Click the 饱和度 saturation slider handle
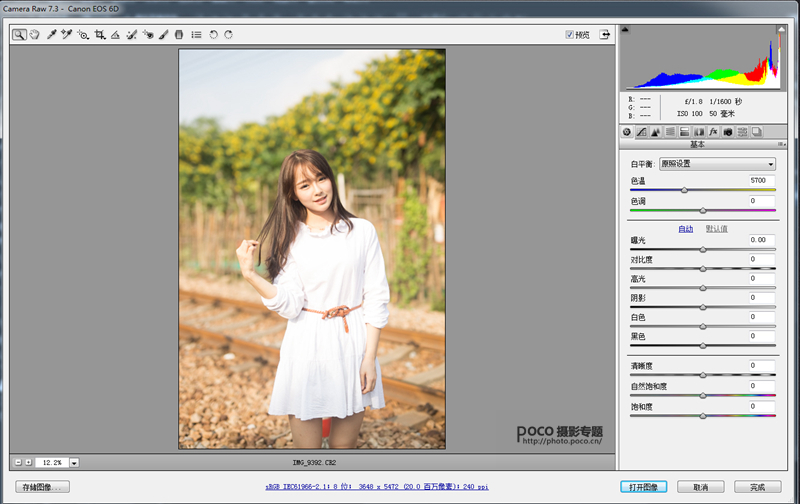 coord(703,416)
